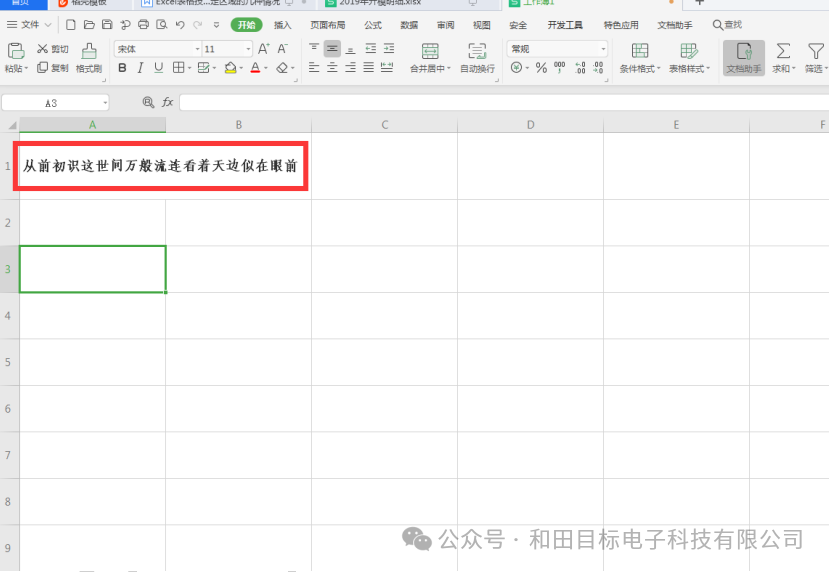Image resolution: width=830 pixels, height=572 pixels.
Task: Expand the Name Box dropdown arrow
Action: pos(105,103)
